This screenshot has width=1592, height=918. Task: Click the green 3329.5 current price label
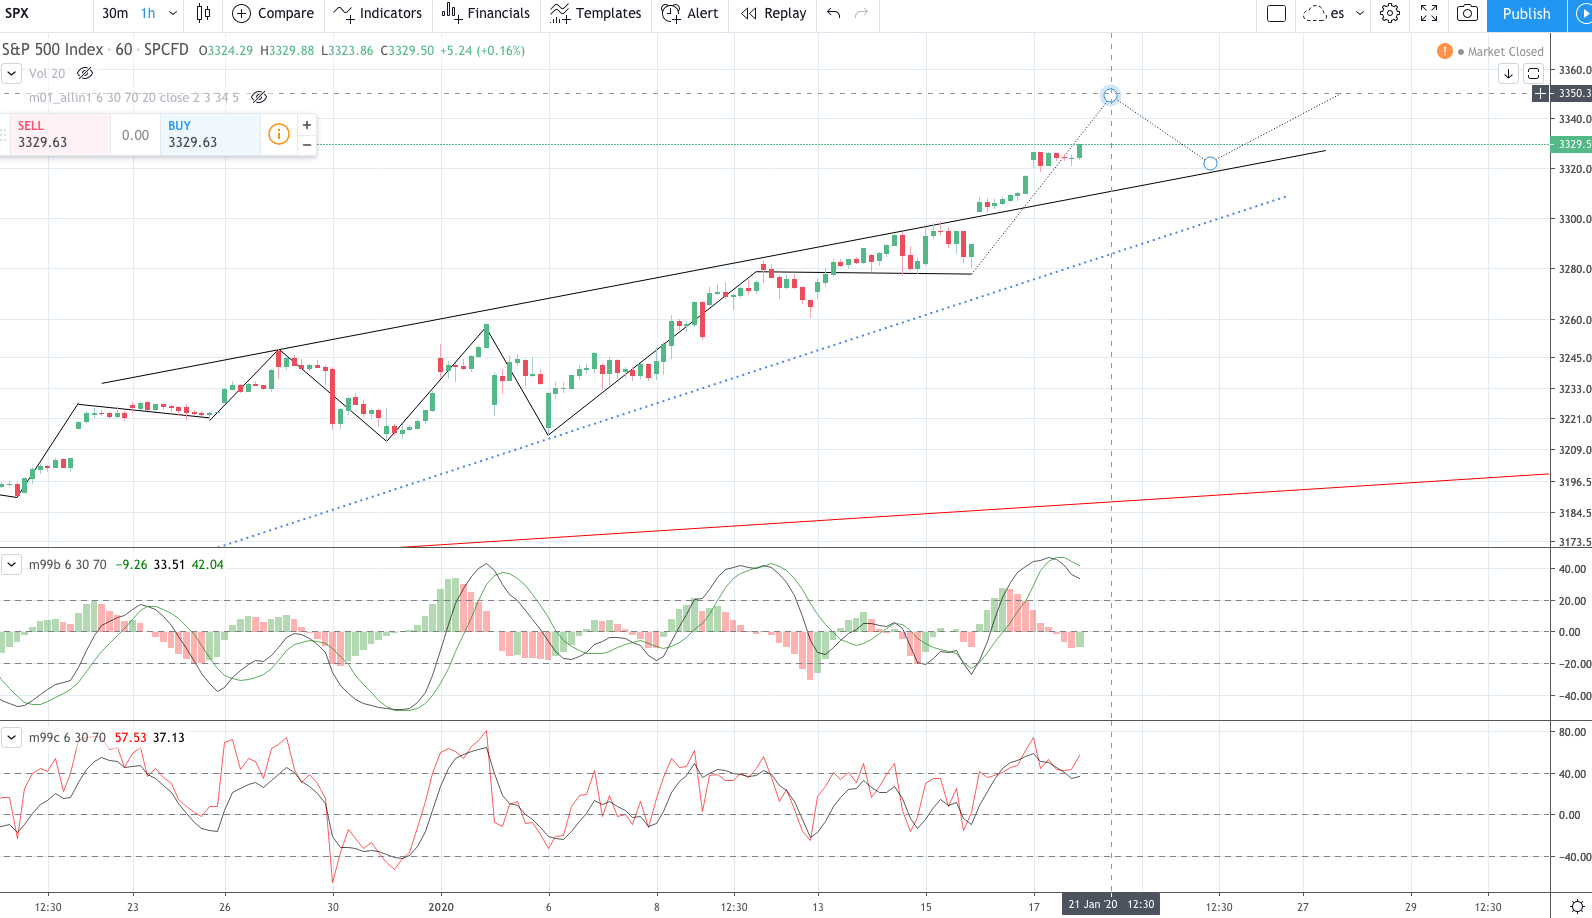[1571, 144]
